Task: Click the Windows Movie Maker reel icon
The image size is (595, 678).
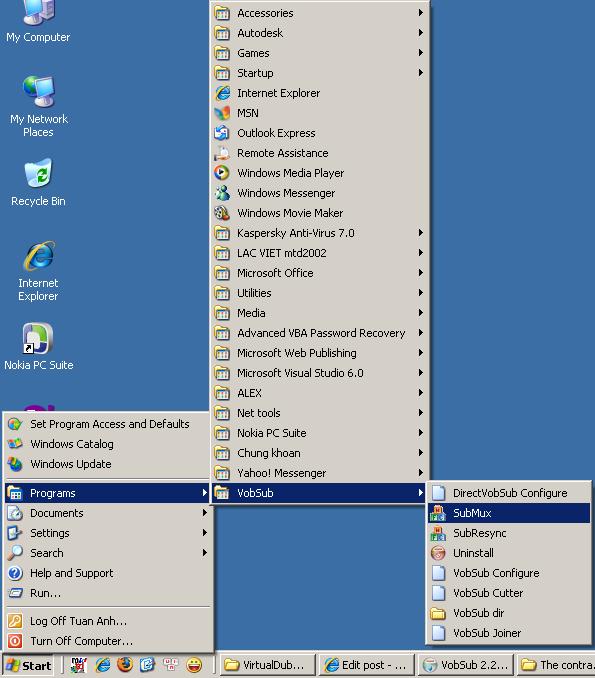Action: pos(222,213)
